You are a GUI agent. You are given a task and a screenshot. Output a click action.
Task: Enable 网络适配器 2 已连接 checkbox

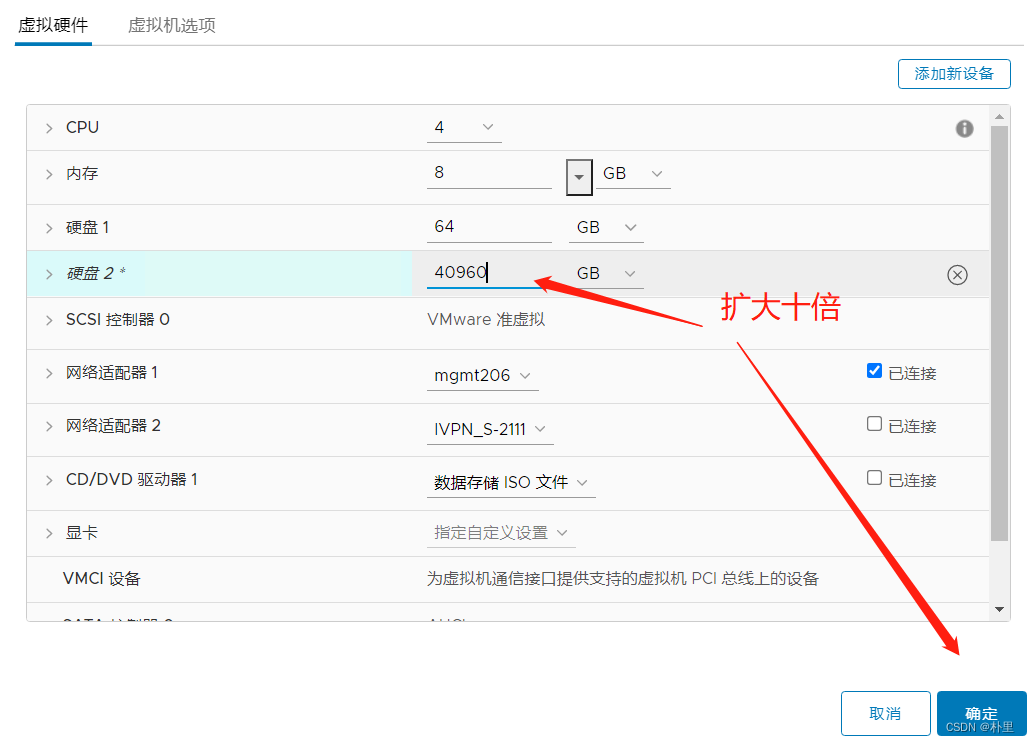click(x=874, y=424)
